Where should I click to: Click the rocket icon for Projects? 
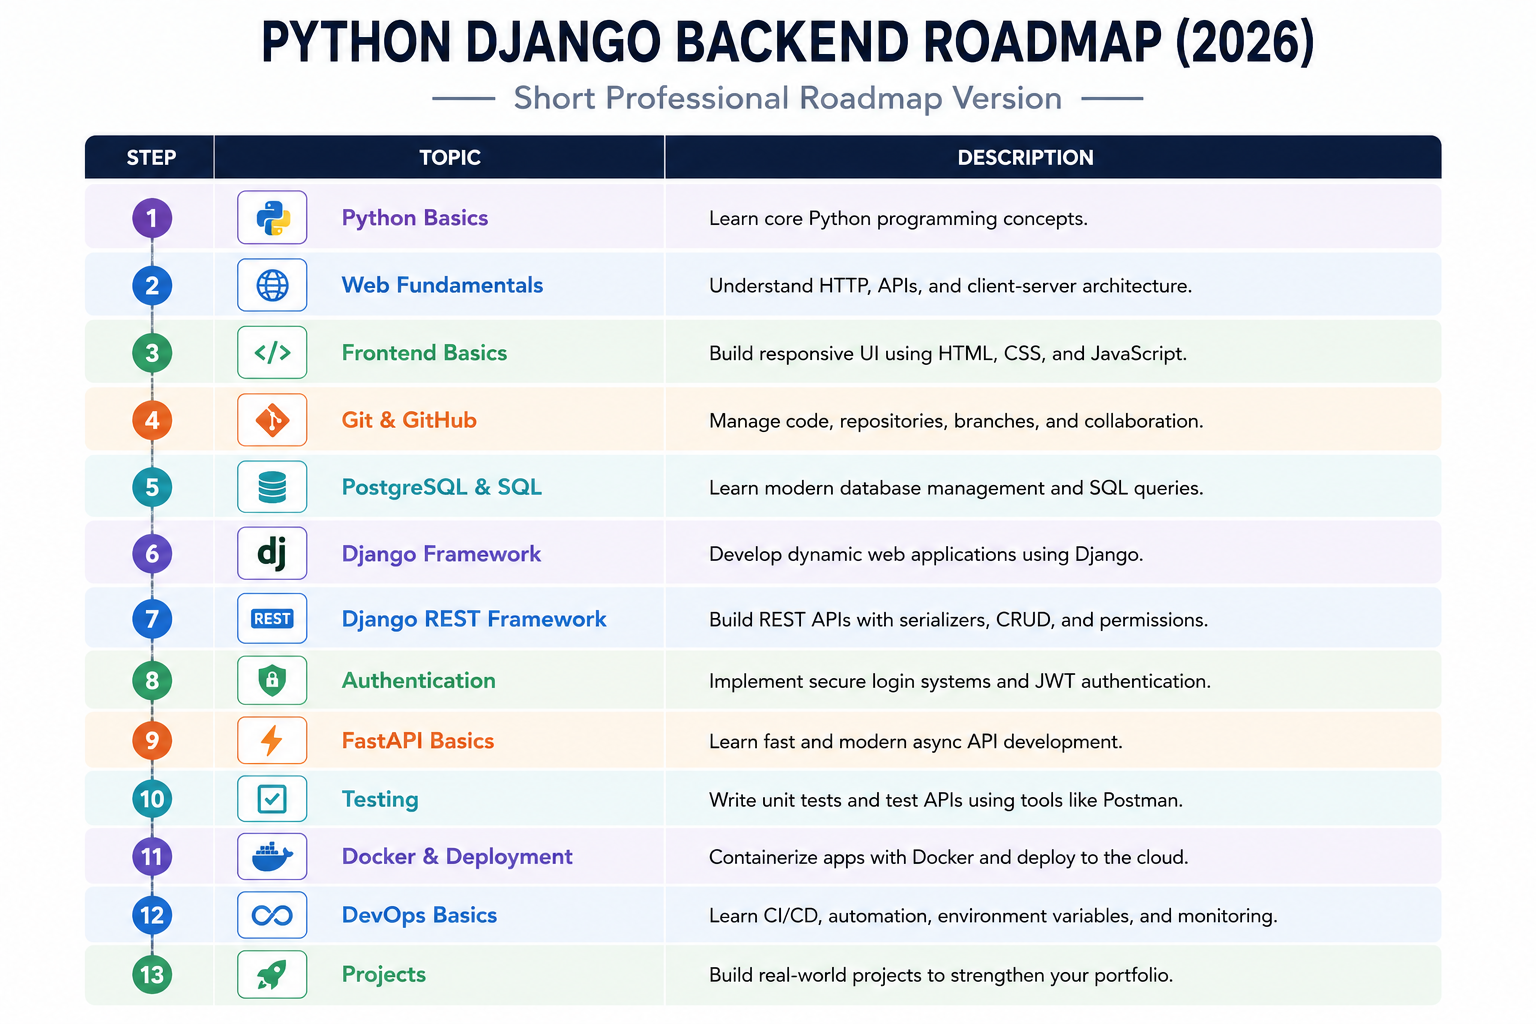pos(272,974)
